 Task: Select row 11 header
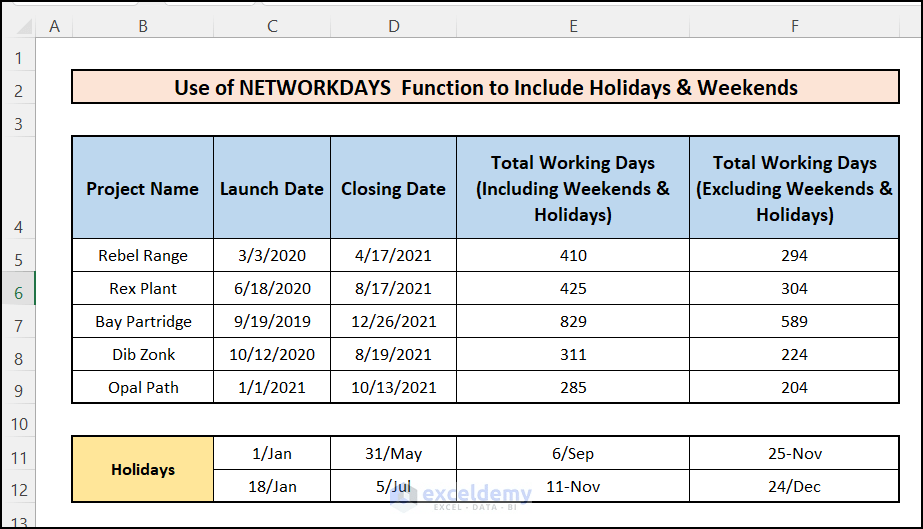pos(18,453)
